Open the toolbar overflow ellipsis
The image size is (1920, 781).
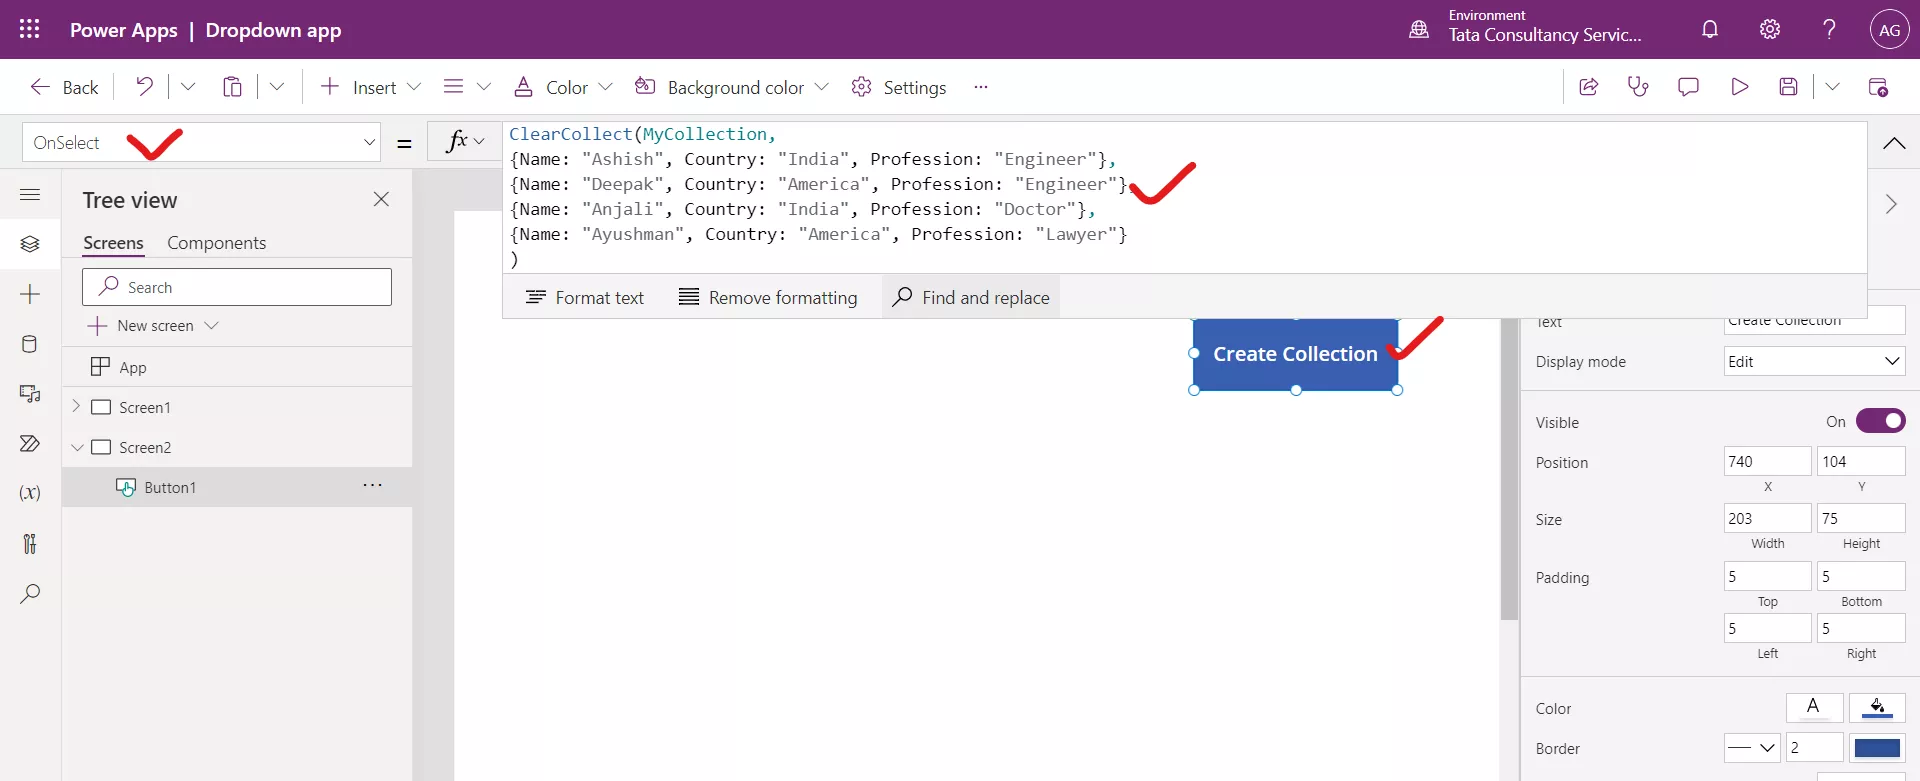coord(981,87)
